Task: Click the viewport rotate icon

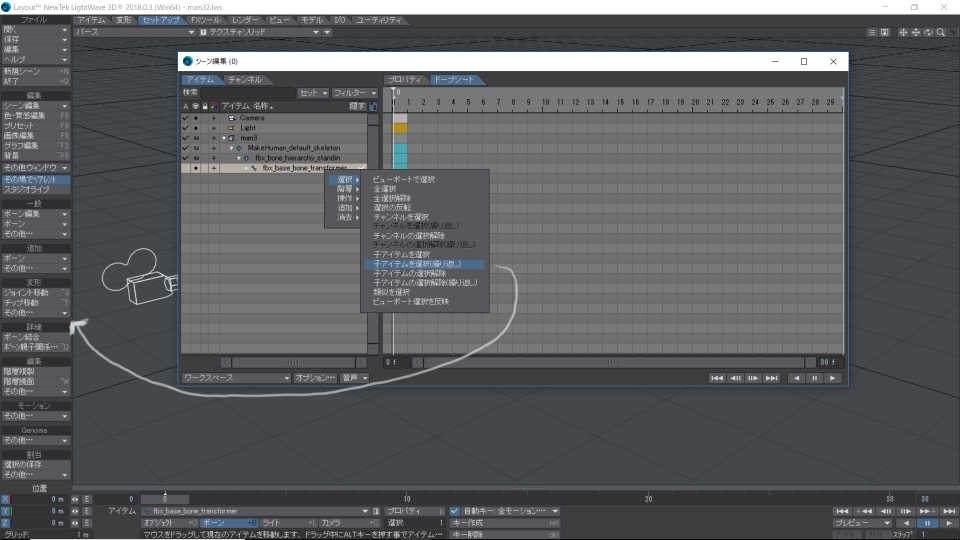Action: [x=929, y=32]
